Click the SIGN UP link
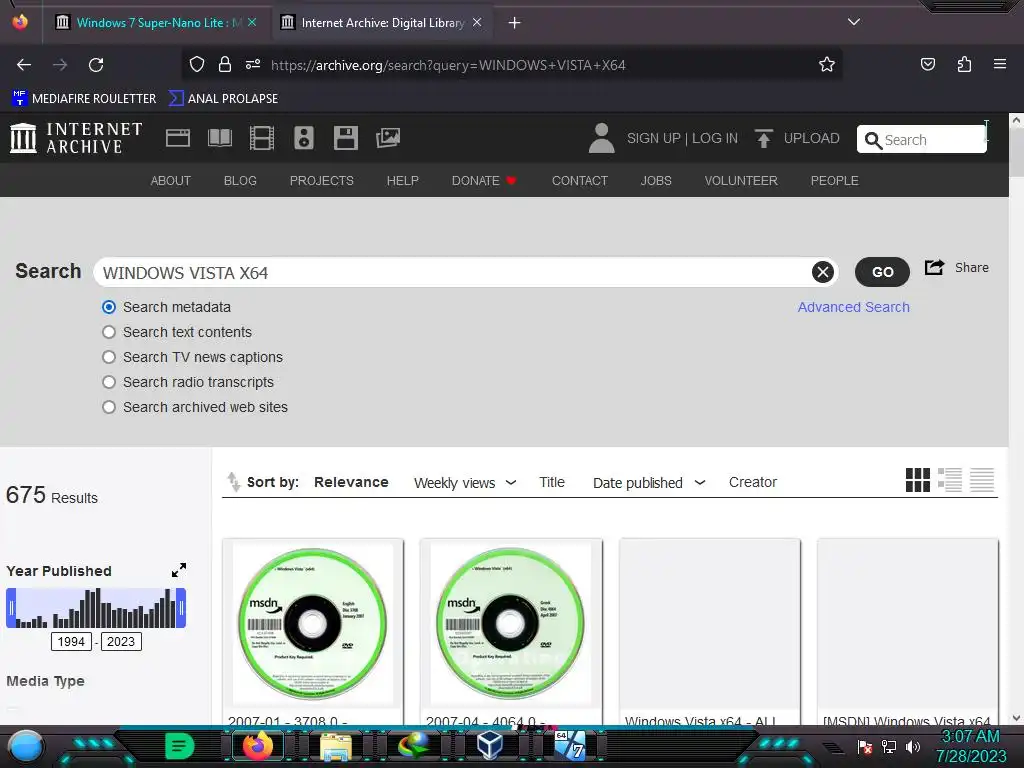The height and width of the screenshot is (768, 1024). [x=653, y=138]
